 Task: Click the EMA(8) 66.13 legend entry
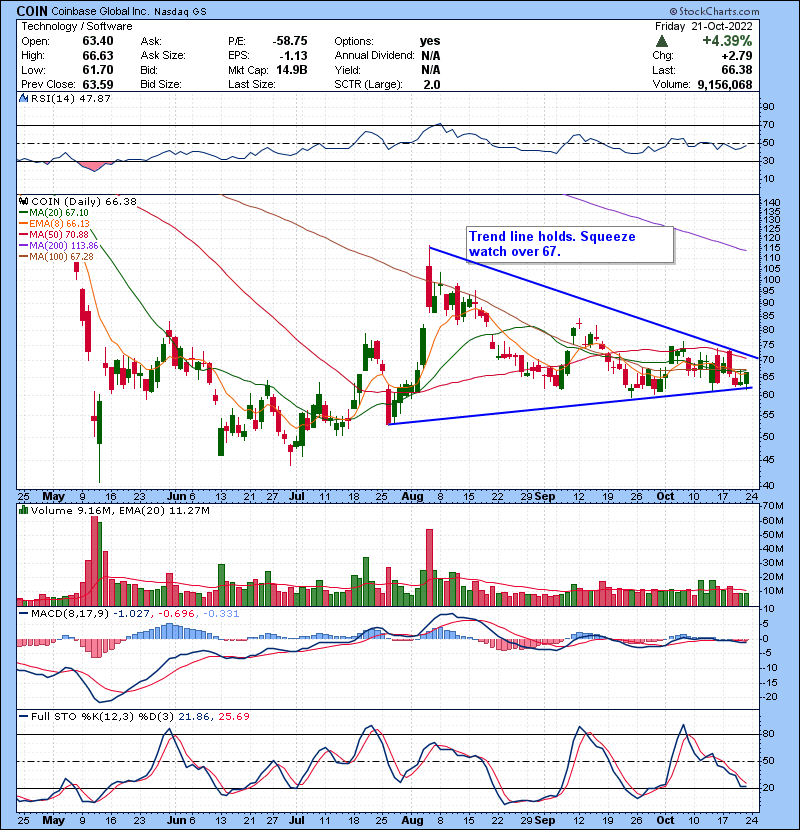[x=55, y=224]
